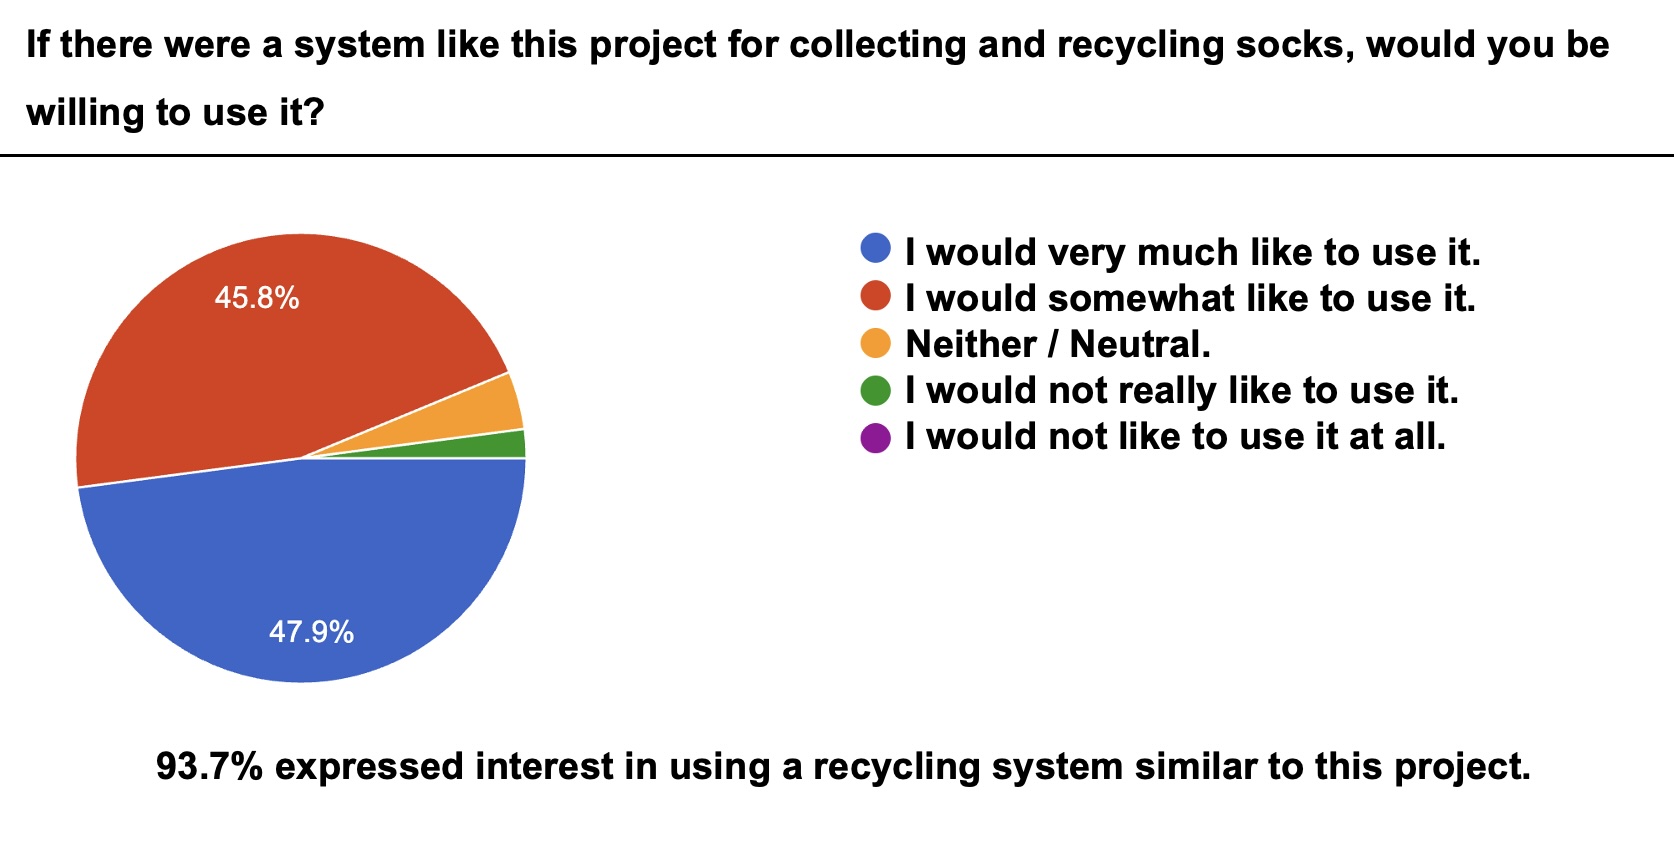Select the "93.7% expressed interest" caption
The height and width of the screenshot is (854, 1674).
843,767
